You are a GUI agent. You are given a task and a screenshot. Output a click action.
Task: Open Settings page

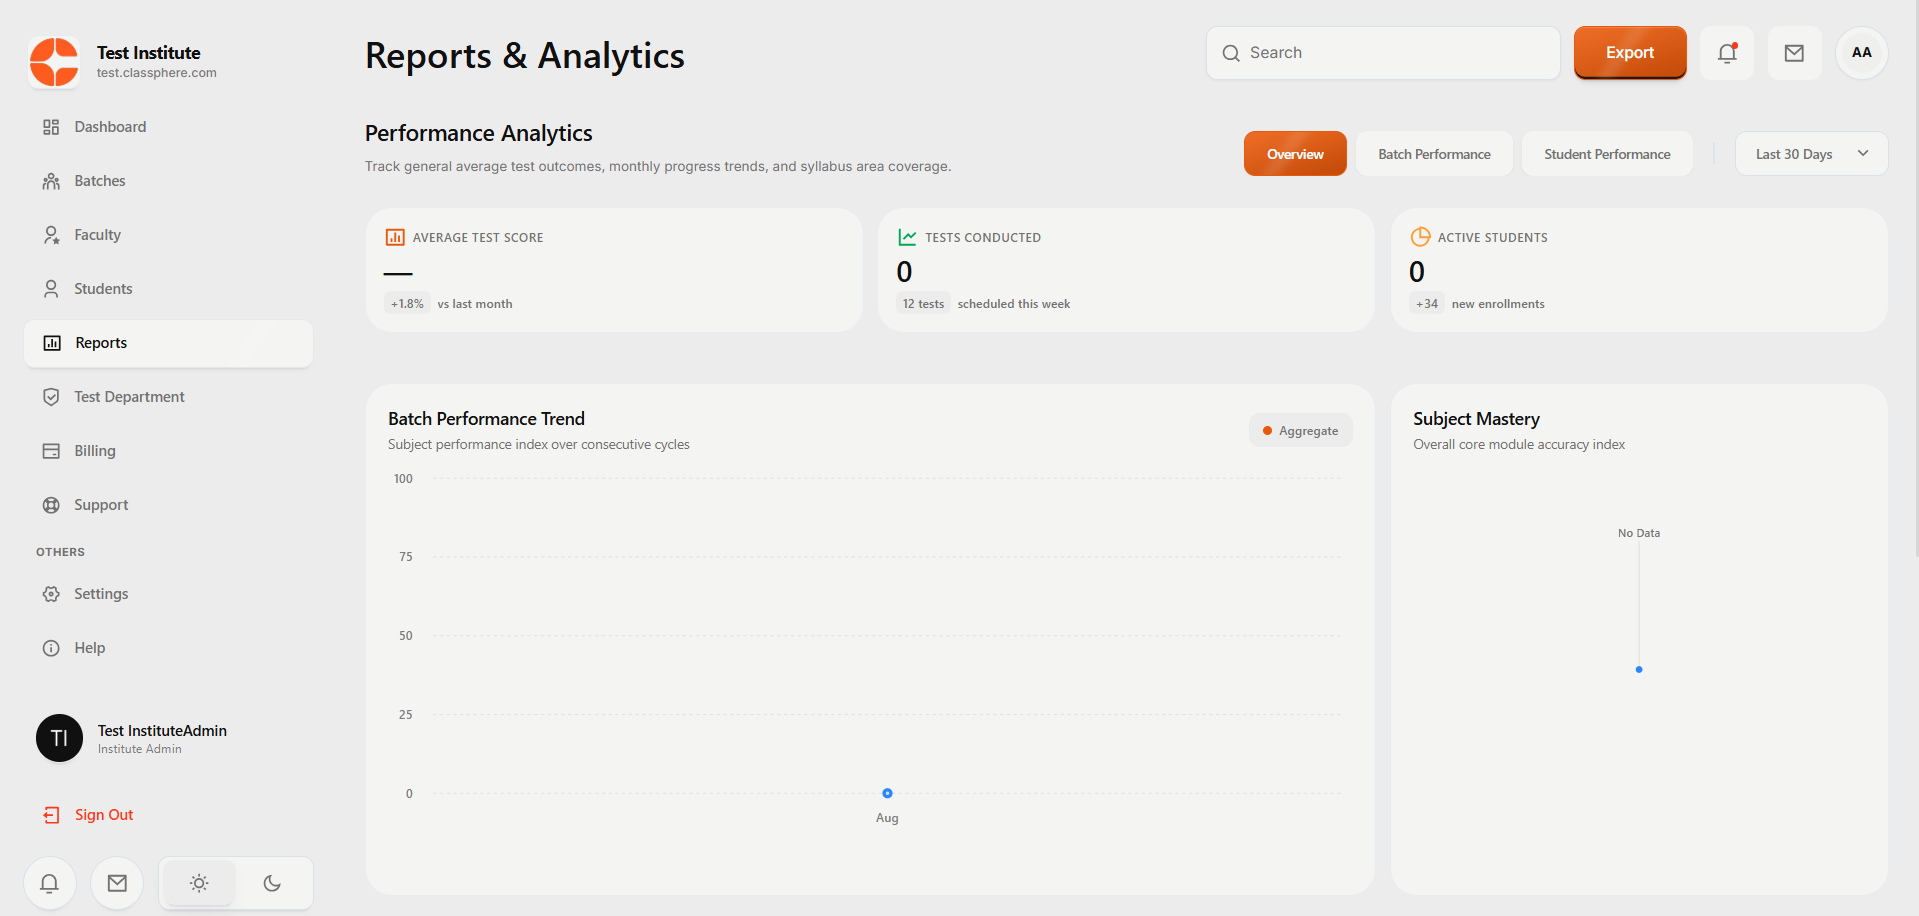(168, 594)
